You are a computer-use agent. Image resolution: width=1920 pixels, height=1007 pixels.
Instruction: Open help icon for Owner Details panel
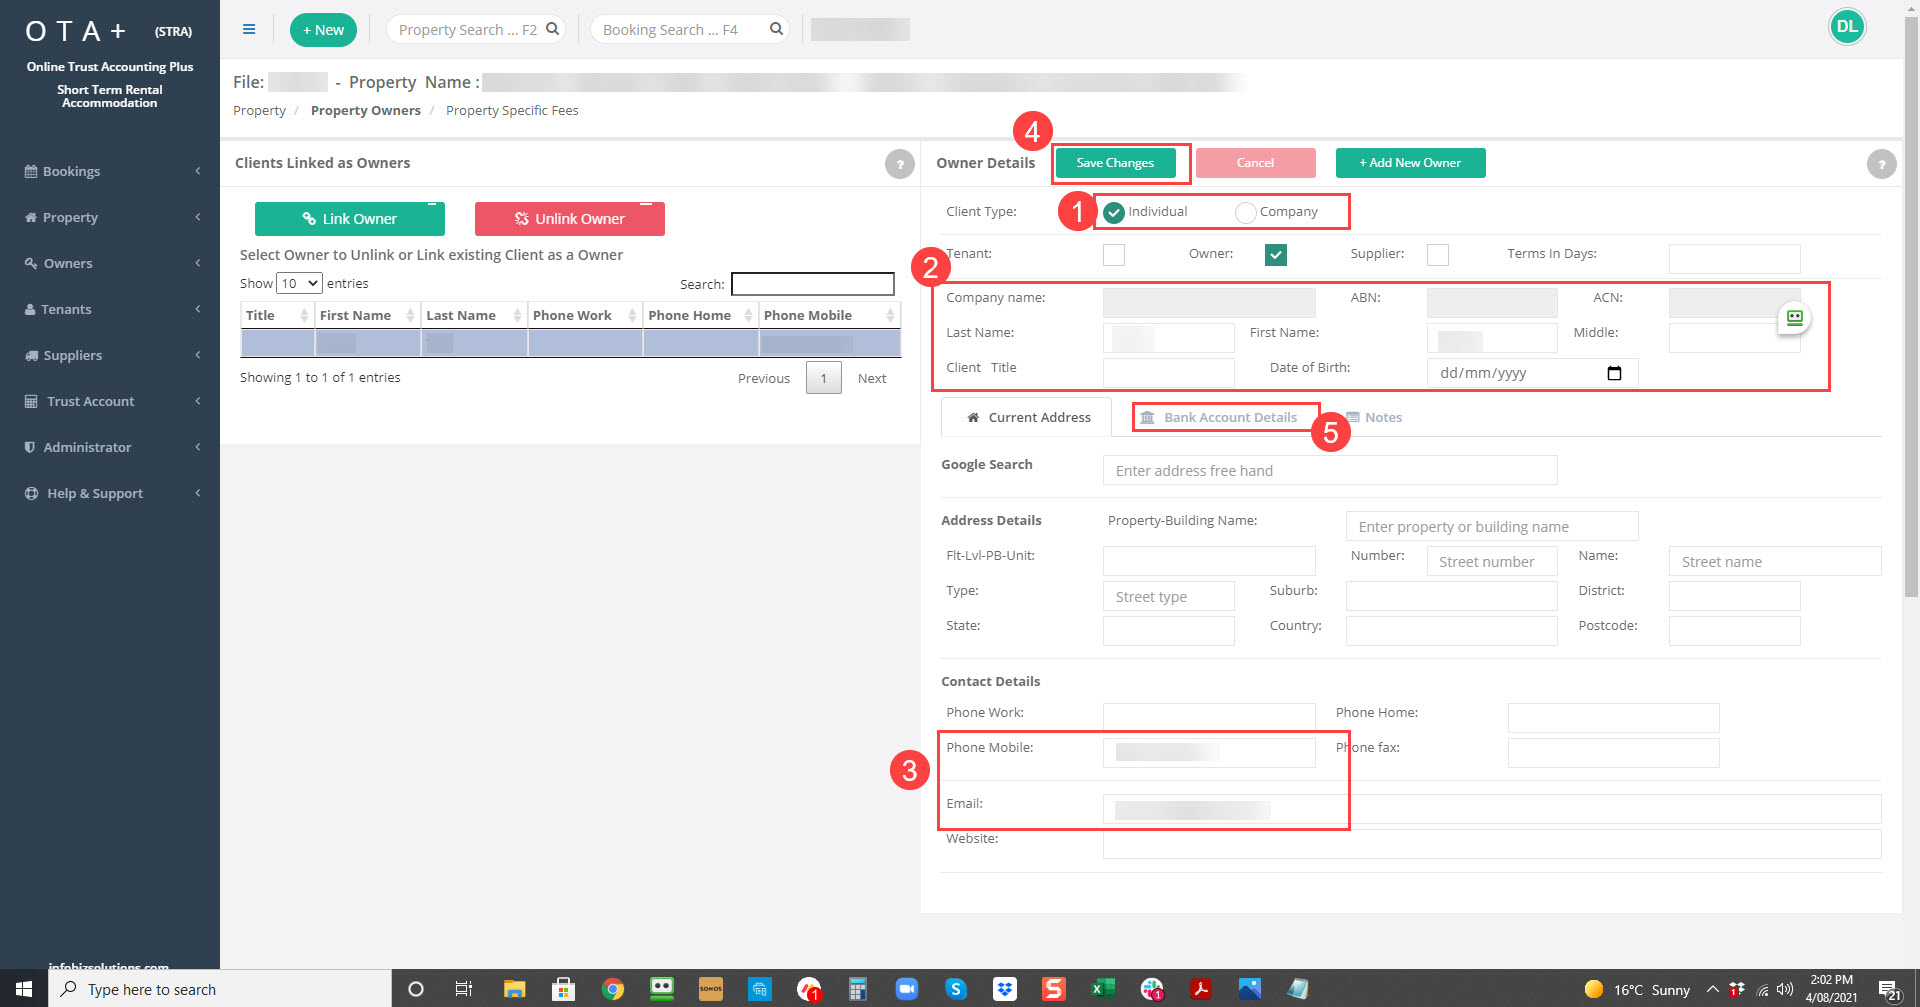tap(1881, 164)
